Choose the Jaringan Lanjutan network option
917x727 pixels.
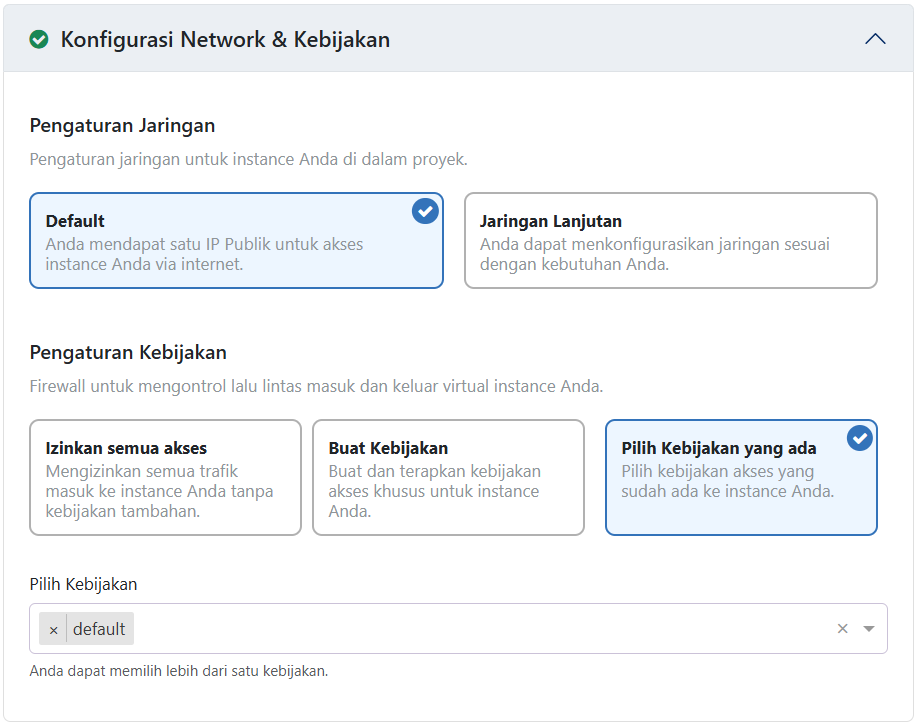(x=670, y=240)
